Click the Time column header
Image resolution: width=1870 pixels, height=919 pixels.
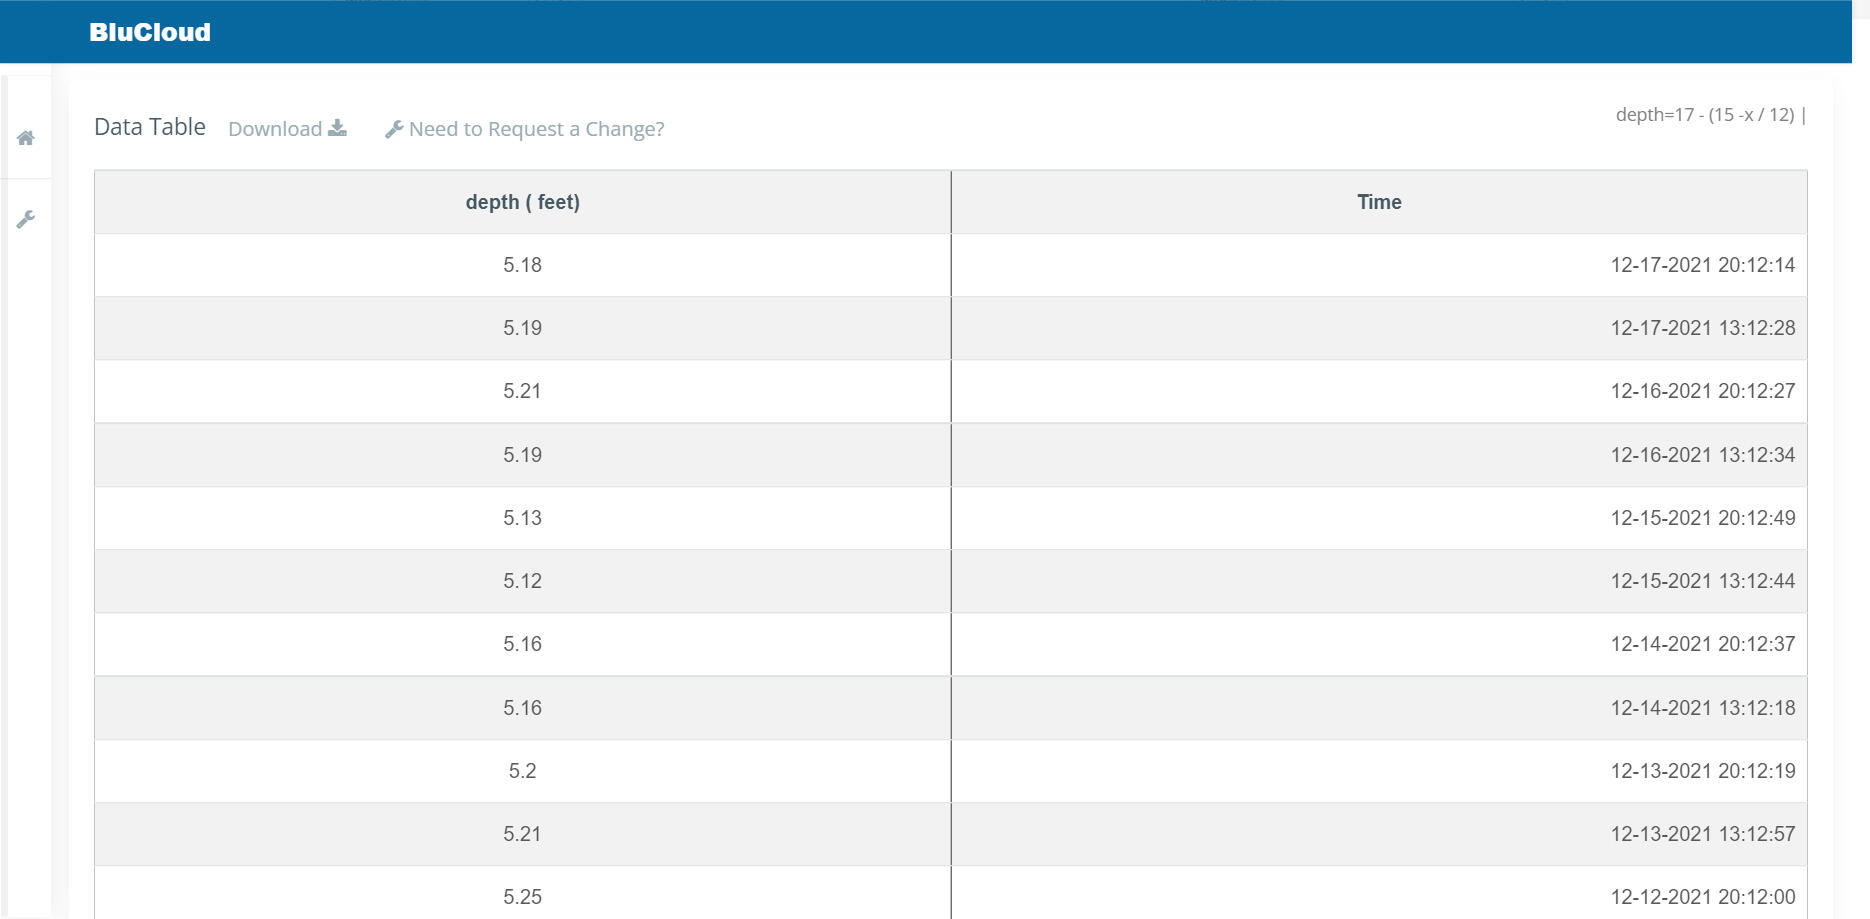coord(1379,202)
